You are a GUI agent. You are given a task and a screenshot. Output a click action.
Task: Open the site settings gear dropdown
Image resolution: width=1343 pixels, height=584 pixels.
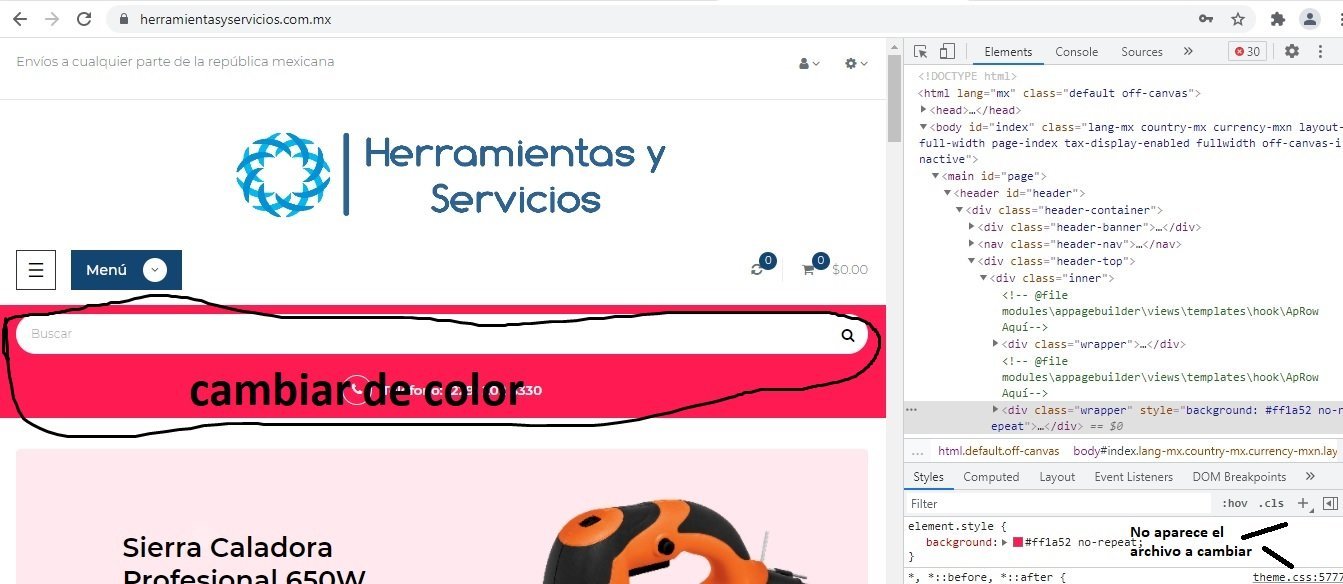click(856, 63)
